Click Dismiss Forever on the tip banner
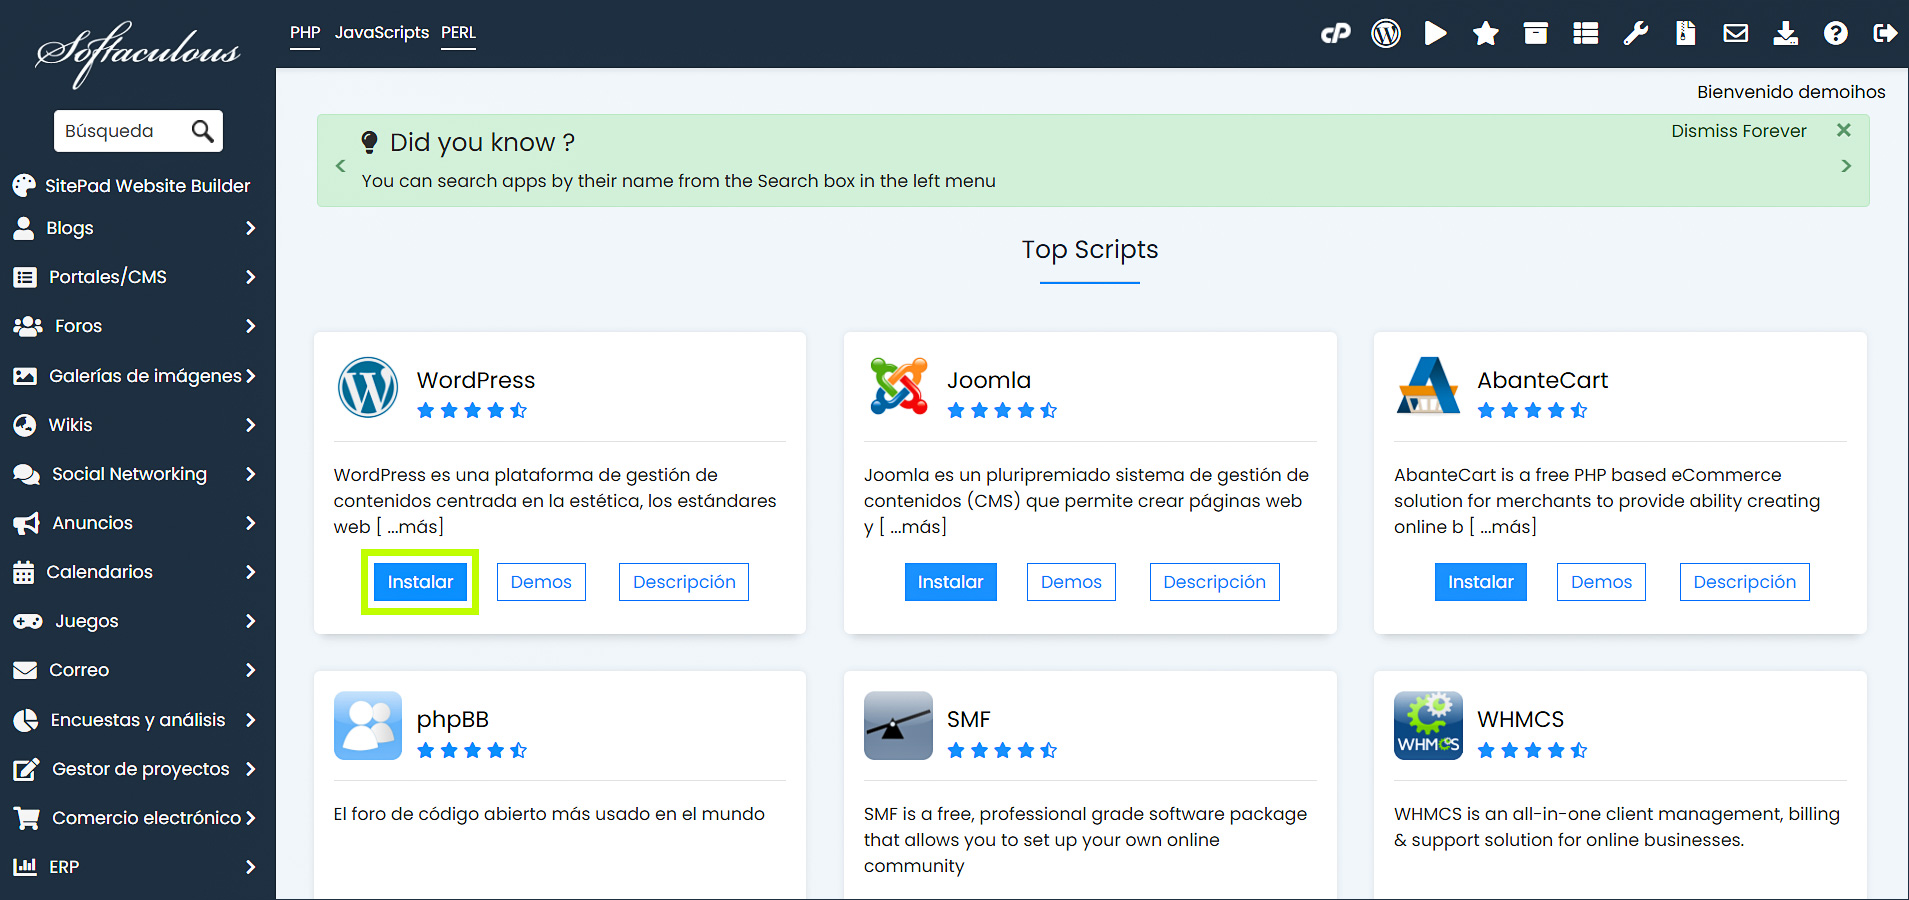This screenshot has width=1909, height=900. coord(1738,131)
